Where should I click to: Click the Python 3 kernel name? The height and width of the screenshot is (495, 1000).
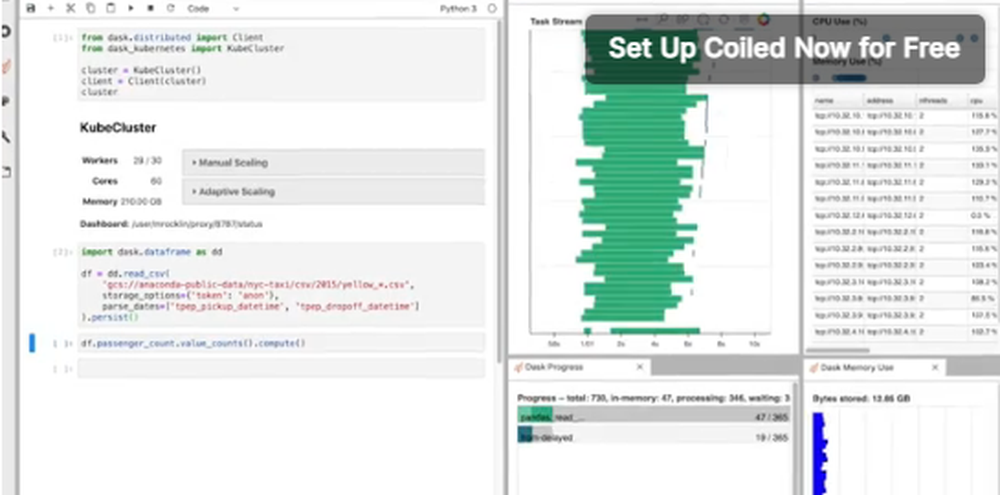(x=458, y=9)
